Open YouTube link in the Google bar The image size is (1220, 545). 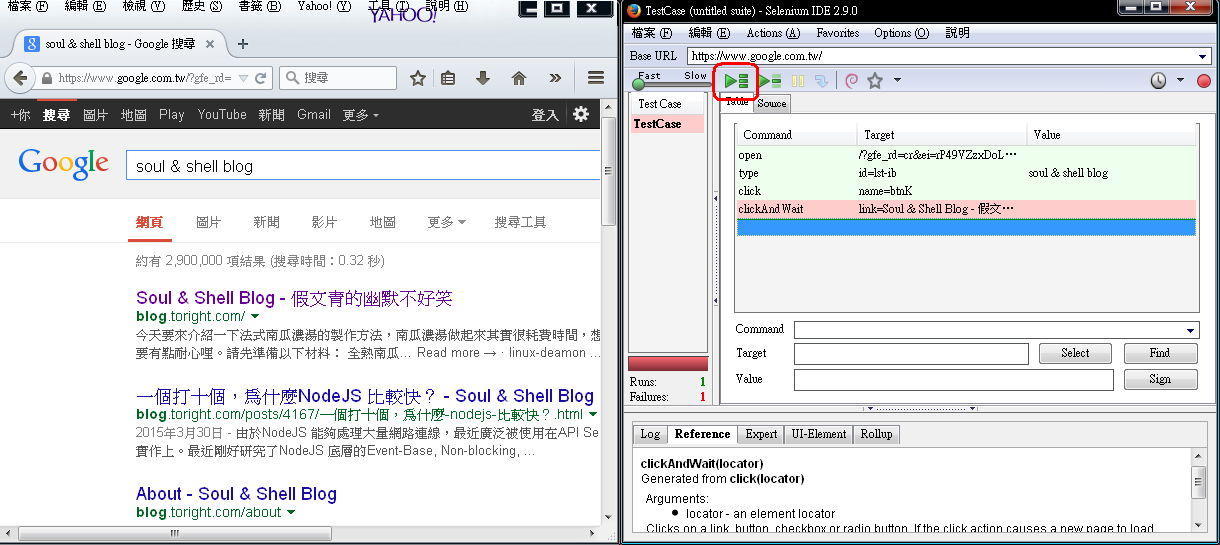(x=222, y=115)
